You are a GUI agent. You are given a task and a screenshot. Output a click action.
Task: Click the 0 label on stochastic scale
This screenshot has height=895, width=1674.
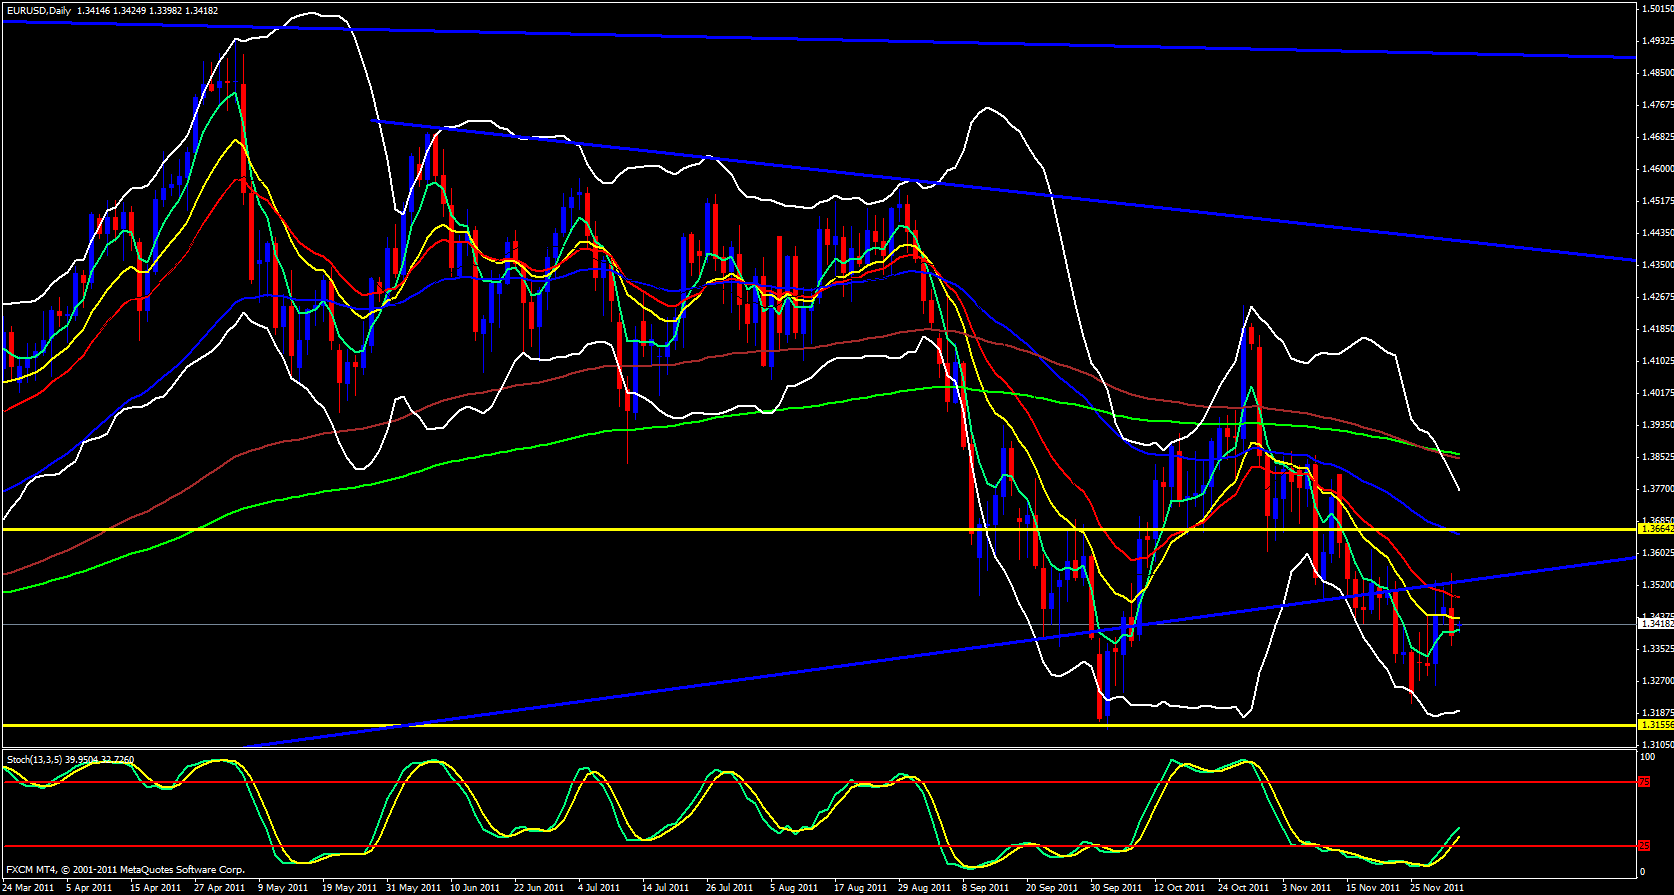[x=1644, y=872]
